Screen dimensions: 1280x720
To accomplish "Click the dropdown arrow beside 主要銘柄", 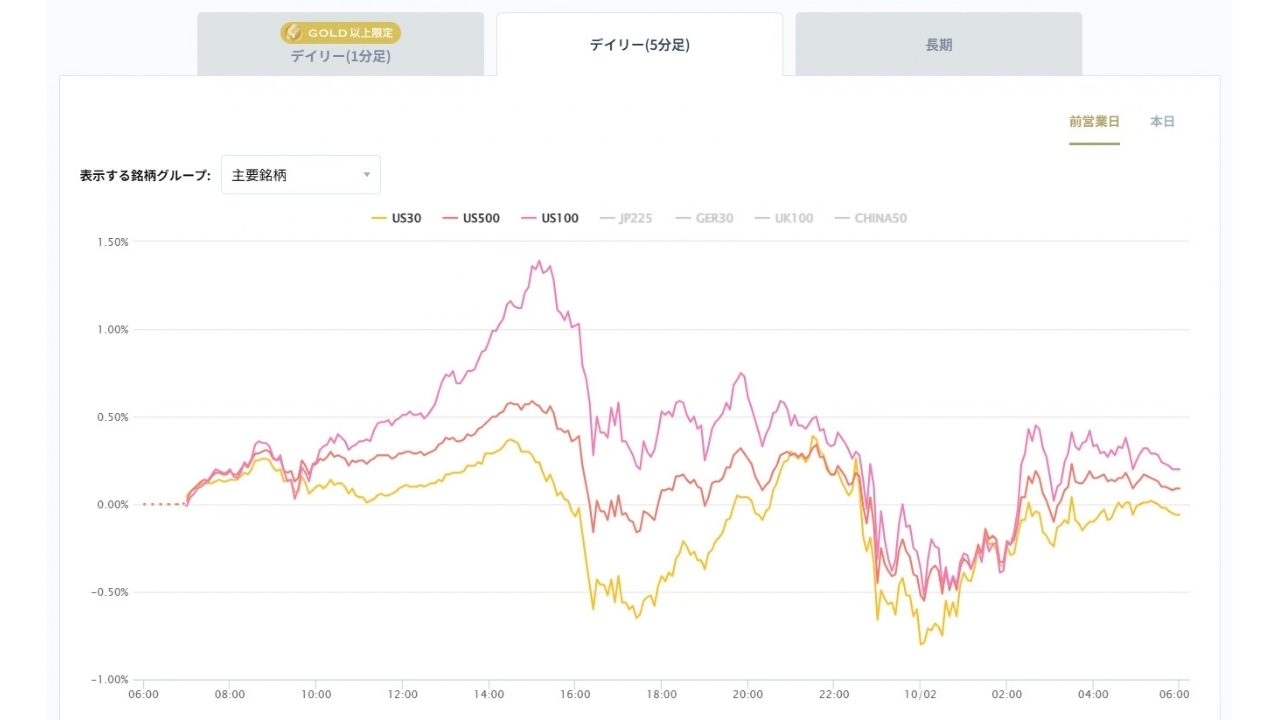I will (366, 175).
